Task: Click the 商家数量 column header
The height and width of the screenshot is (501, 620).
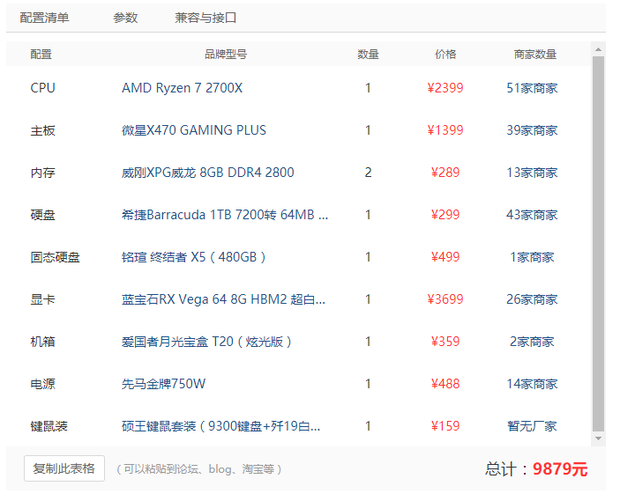Action: pyautogui.click(x=535, y=54)
